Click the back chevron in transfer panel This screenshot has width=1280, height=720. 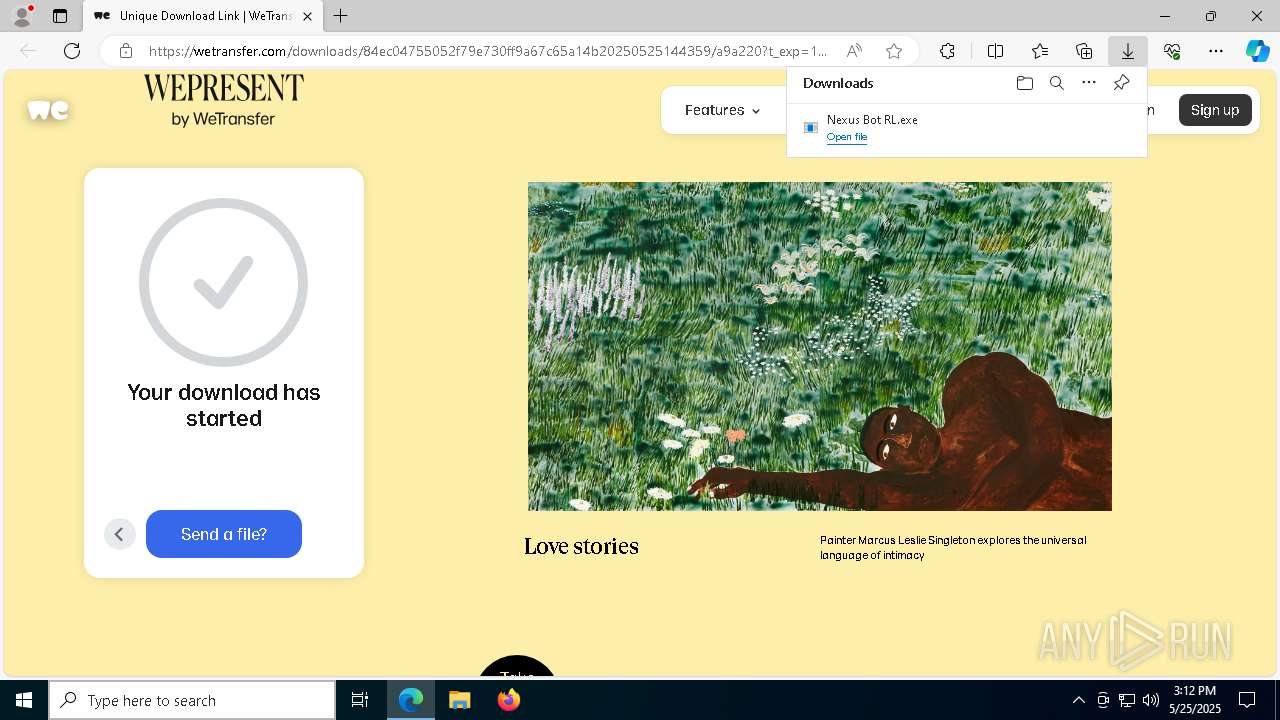(x=119, y=534)
